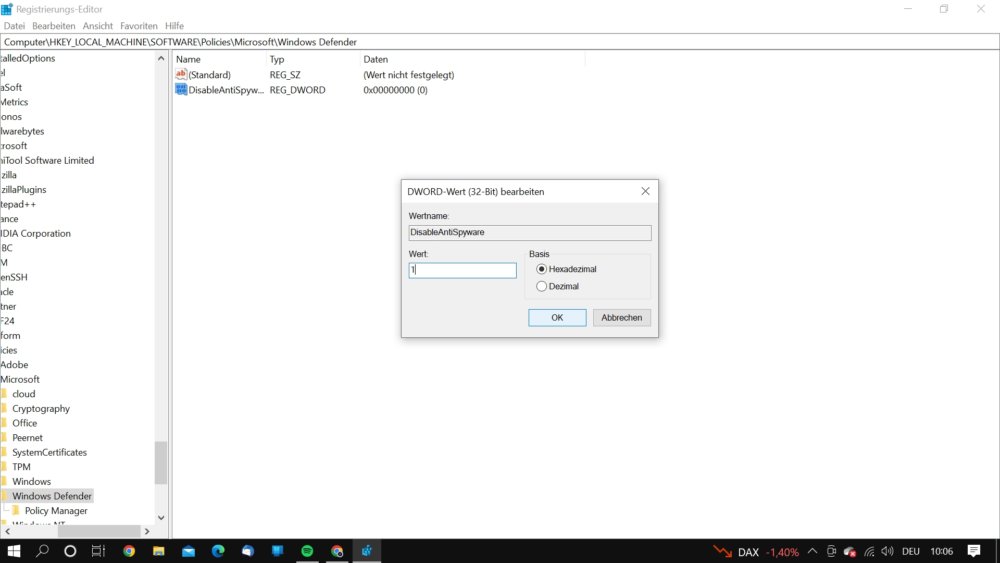Open the Windows Start menu
This screenshot has height=563, width=1000.
[x=13, y=551]
